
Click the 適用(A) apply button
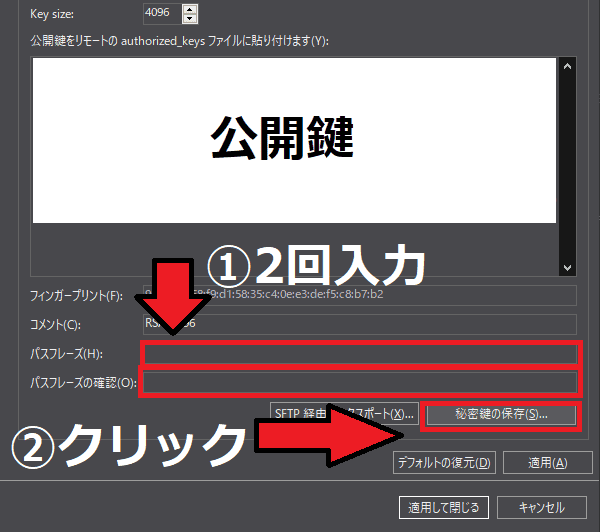[540, 463]
